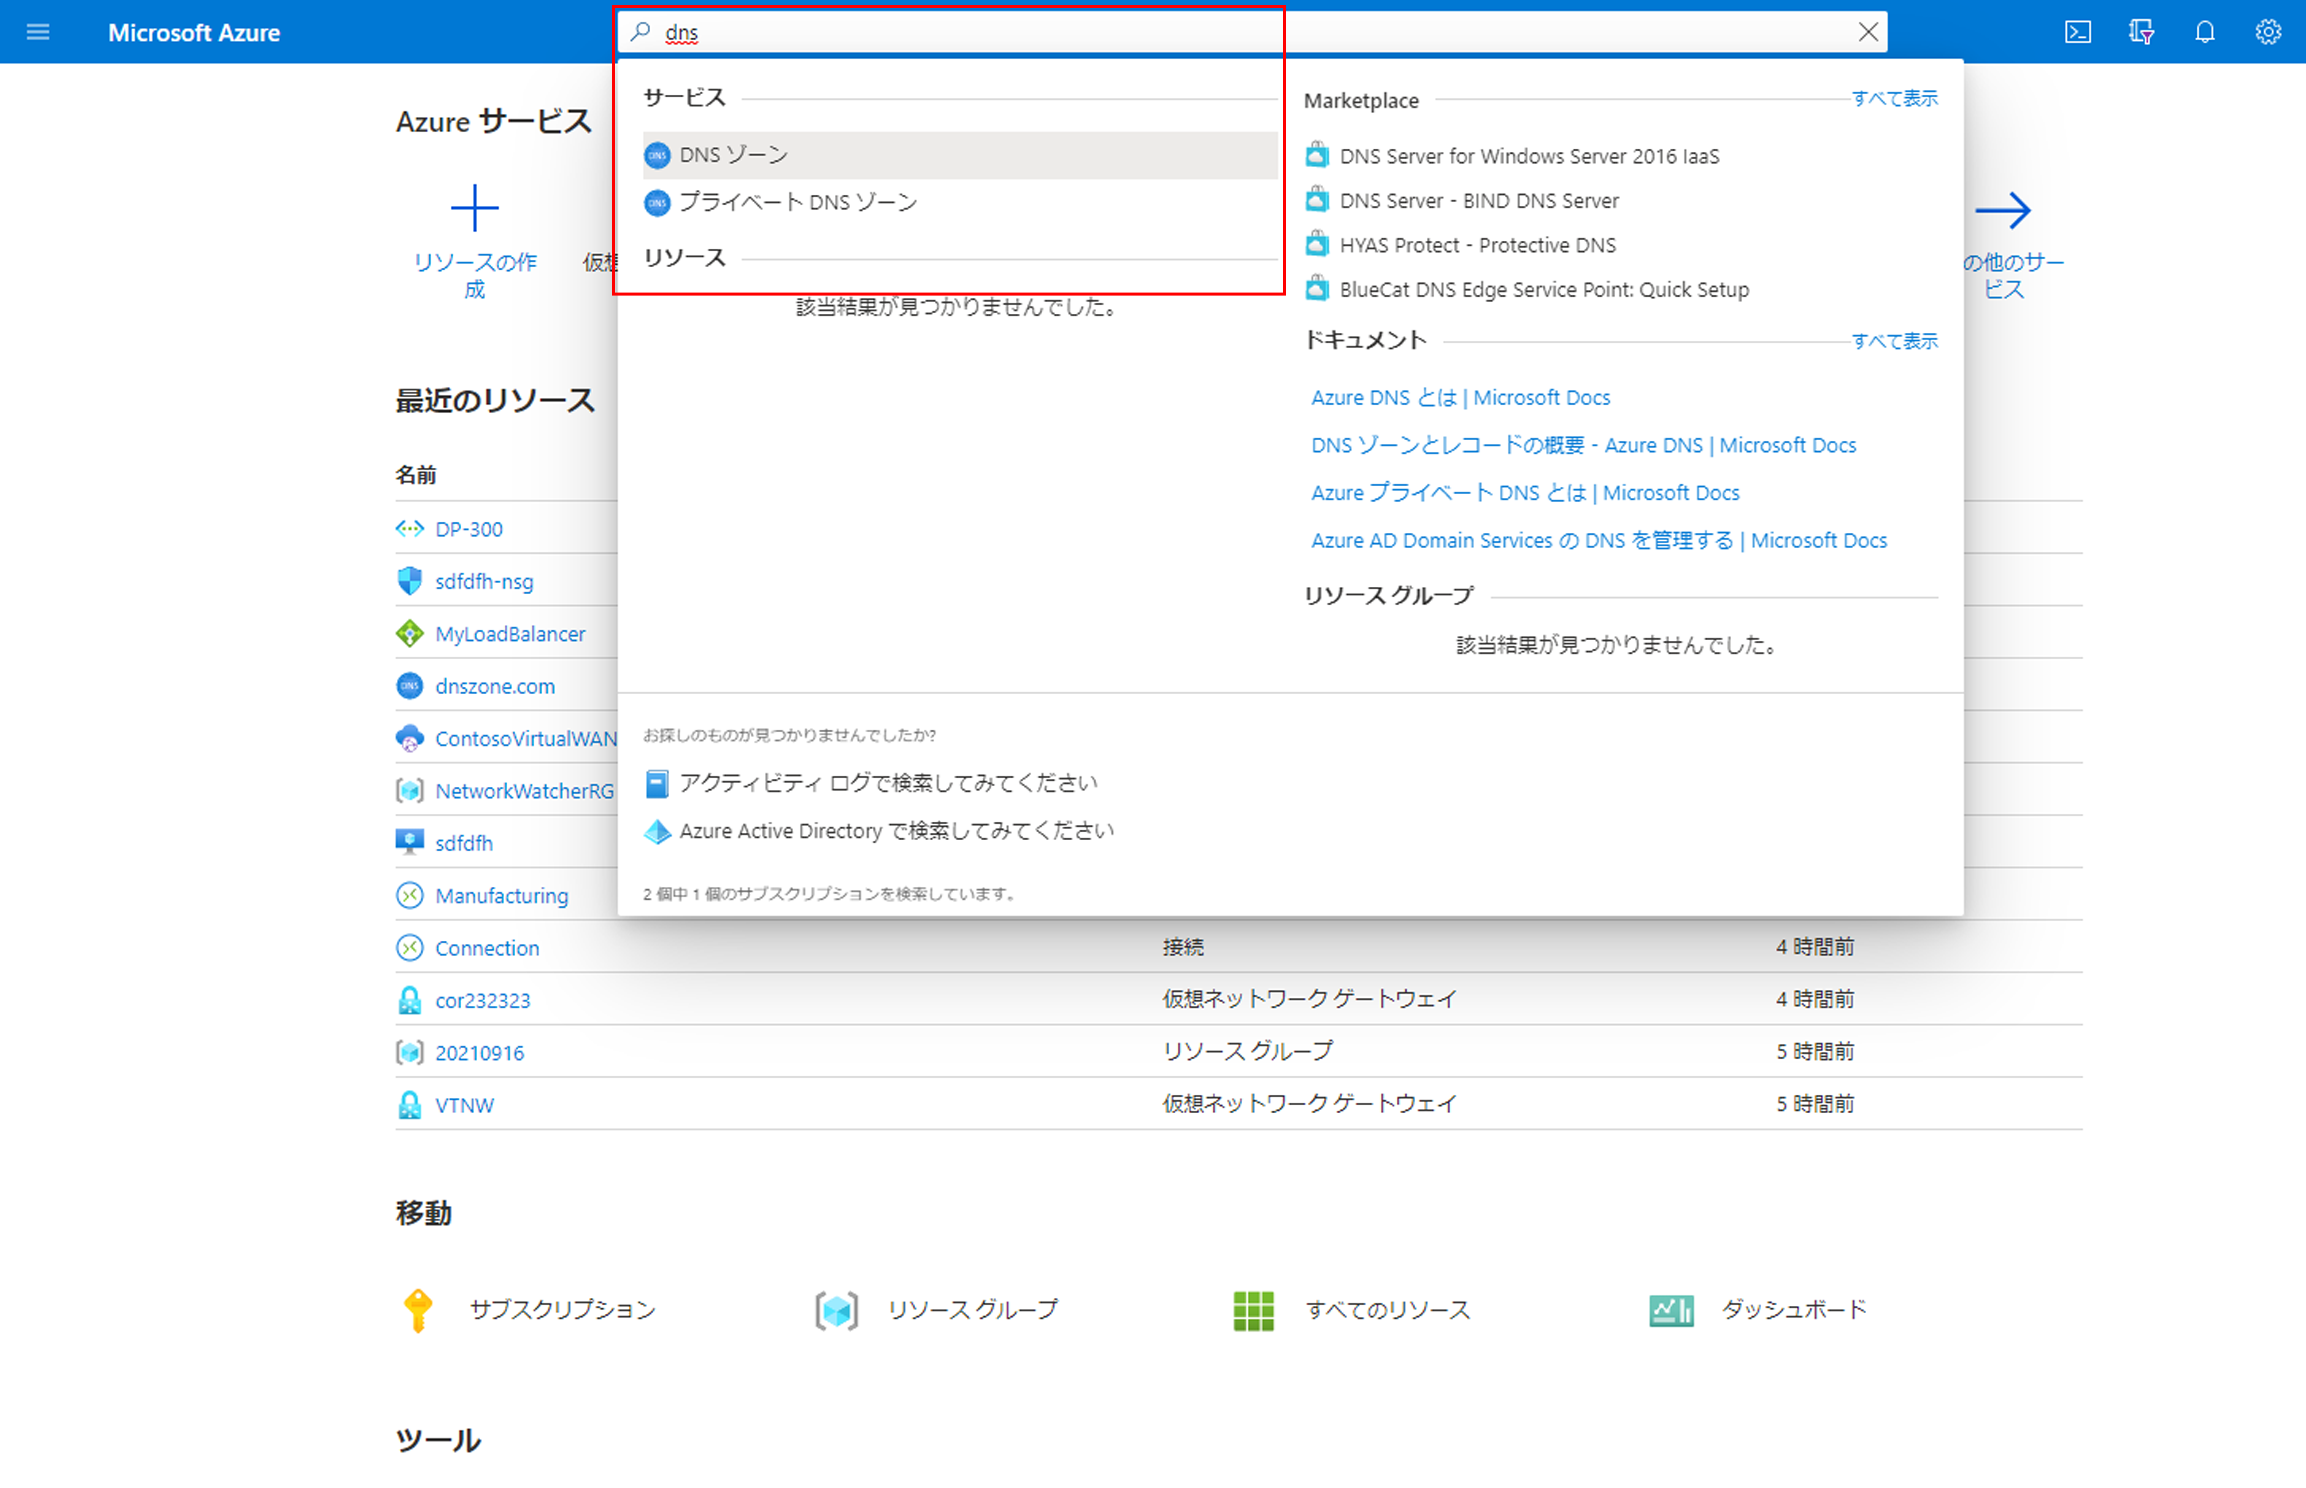Click the ダッシュボード chart icon
The image size is (2306, 1488).
point(1671,1310)
